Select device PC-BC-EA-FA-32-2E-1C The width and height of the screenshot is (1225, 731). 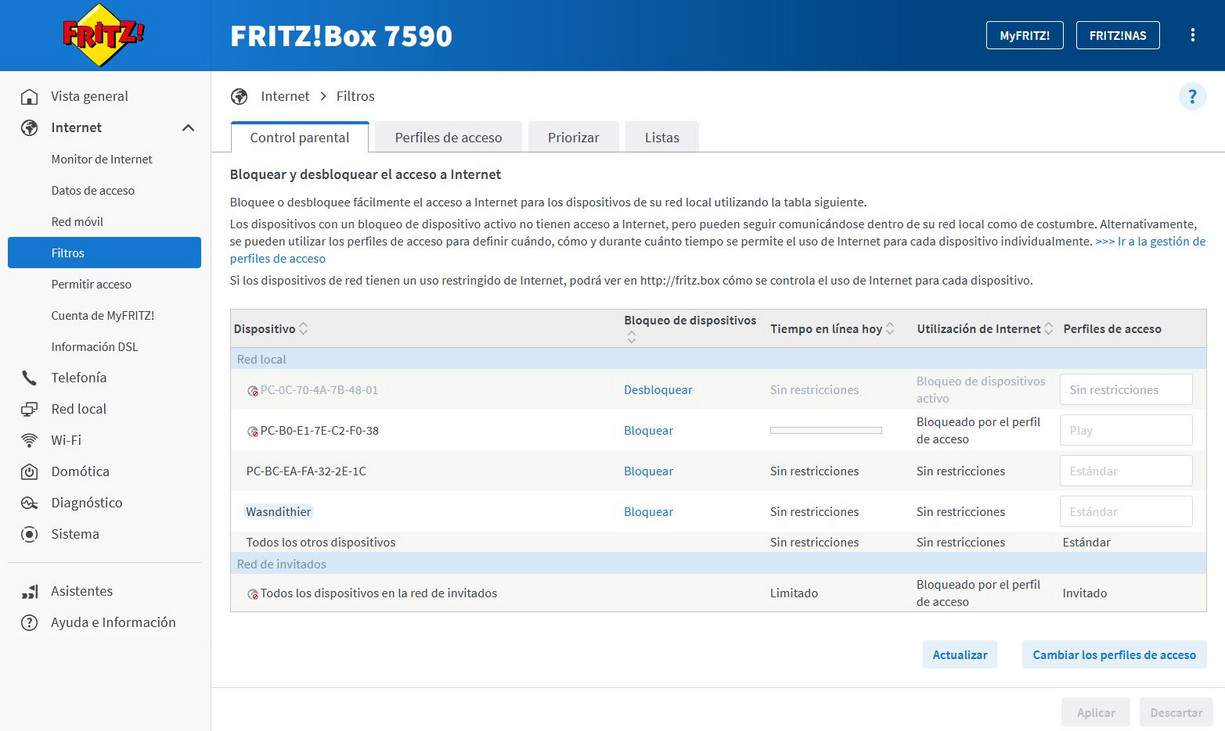306,471
